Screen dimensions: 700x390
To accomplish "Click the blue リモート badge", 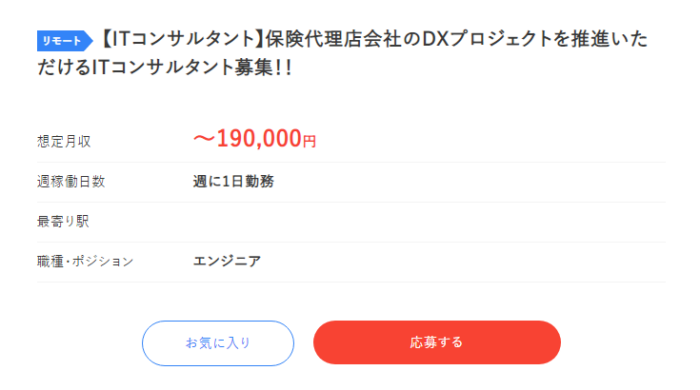I will tap(65, 41).
